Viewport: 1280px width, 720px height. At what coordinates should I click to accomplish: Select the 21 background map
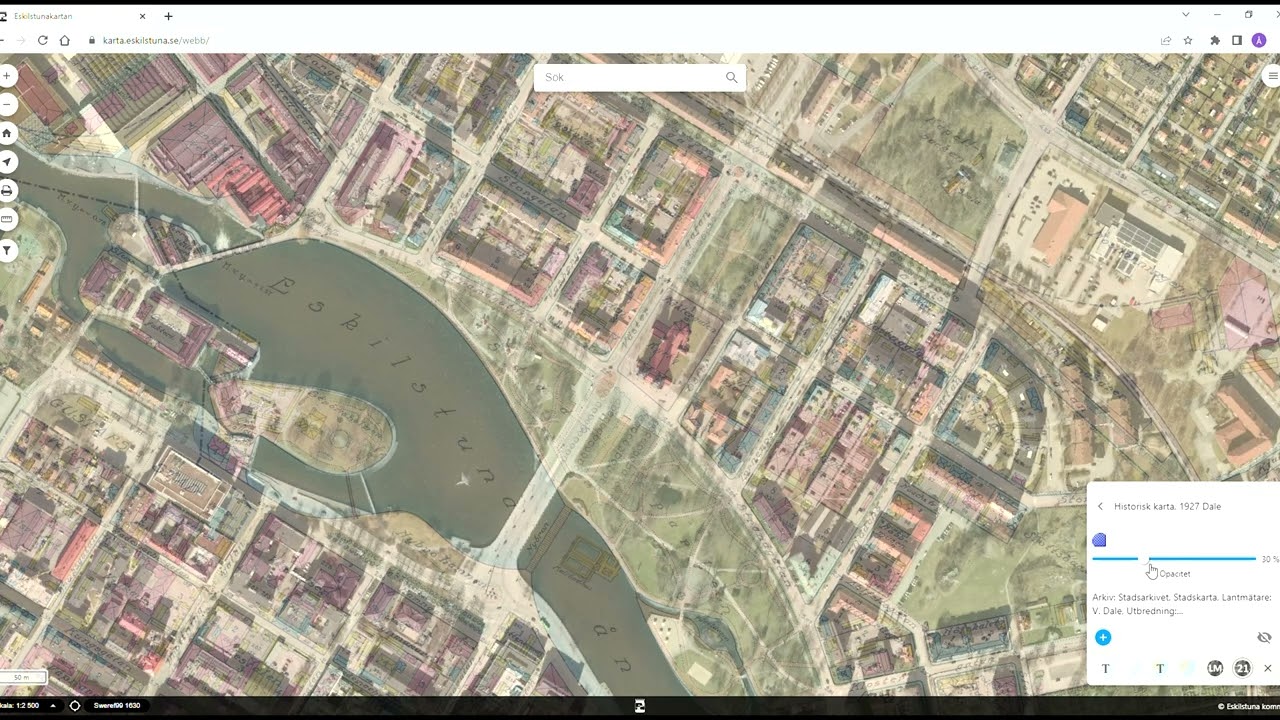(1242, 668)
